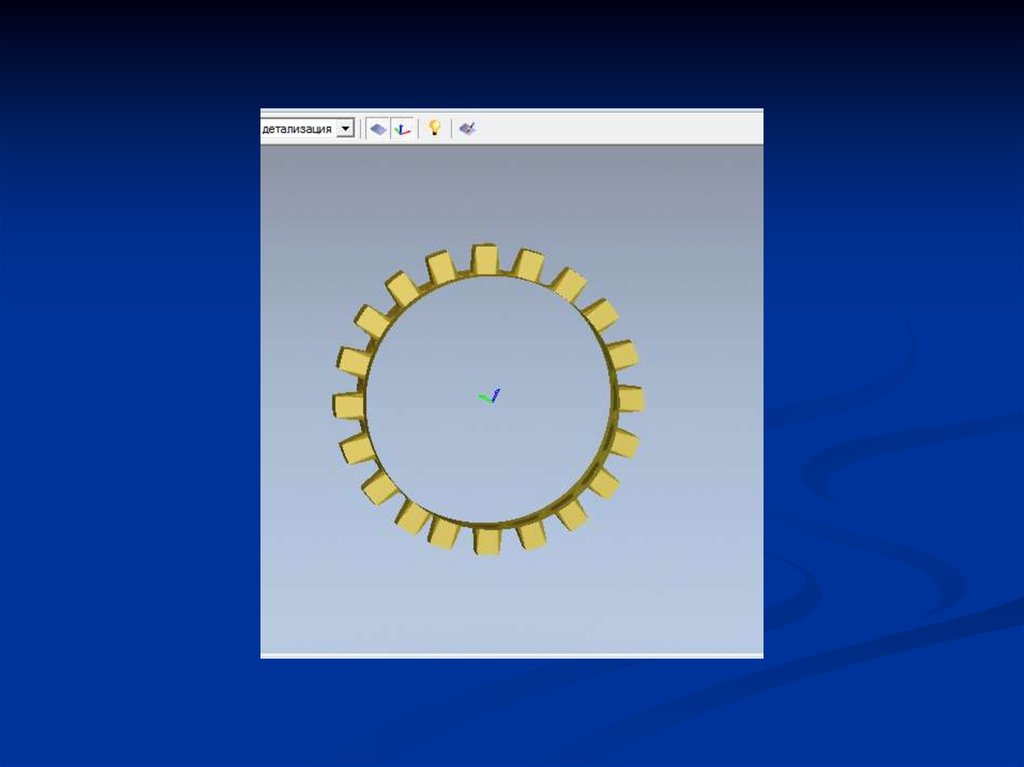Select the upper-left gear tooth at 10 o'clock
1024x767 pixels.
[372, 322]
